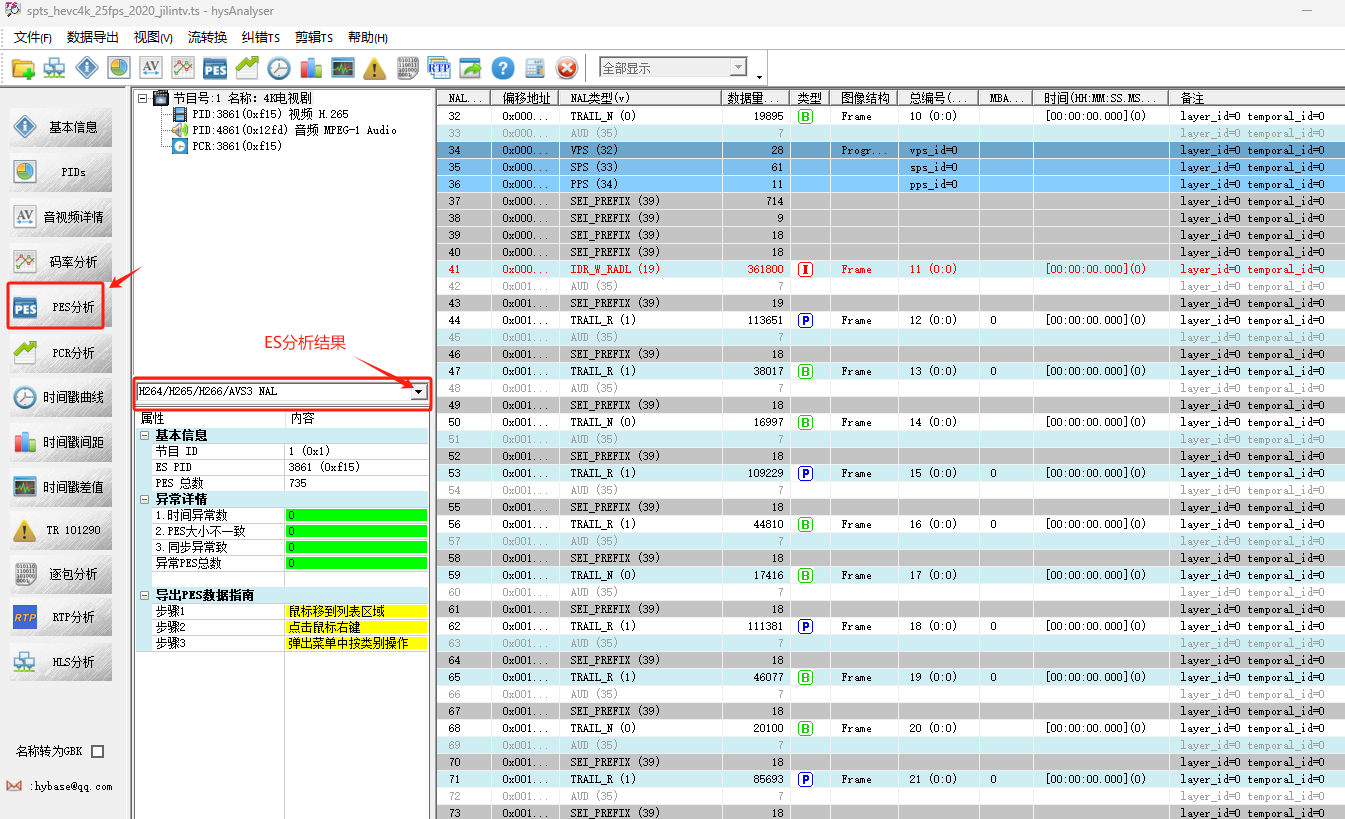The width and height of the screenshot is (1345, 819).
Task: Open the TR 101290 warning triangle toolbar icon
Action: coord(375,68)
